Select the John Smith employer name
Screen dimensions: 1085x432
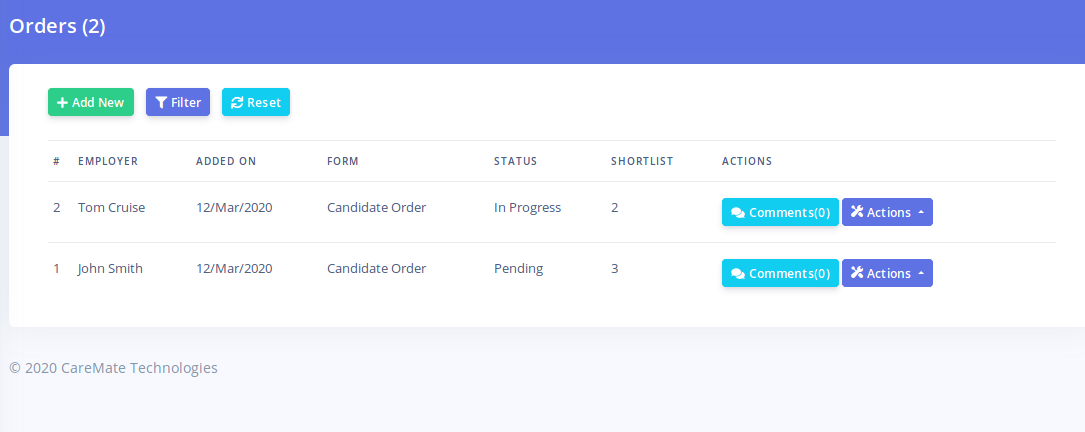(110, 269)
